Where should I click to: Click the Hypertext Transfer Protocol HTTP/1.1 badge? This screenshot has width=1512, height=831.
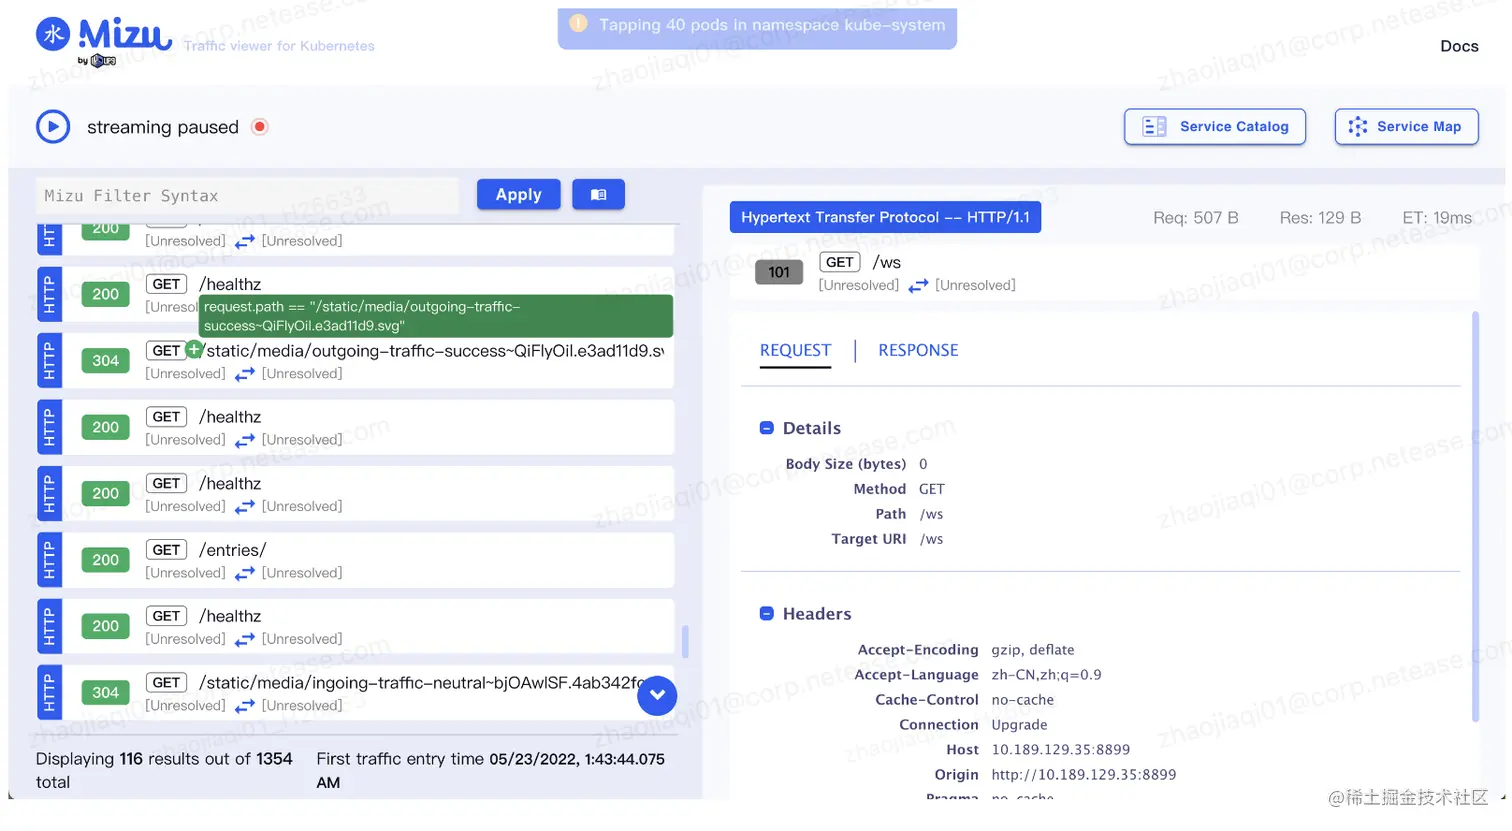(885, 217)
